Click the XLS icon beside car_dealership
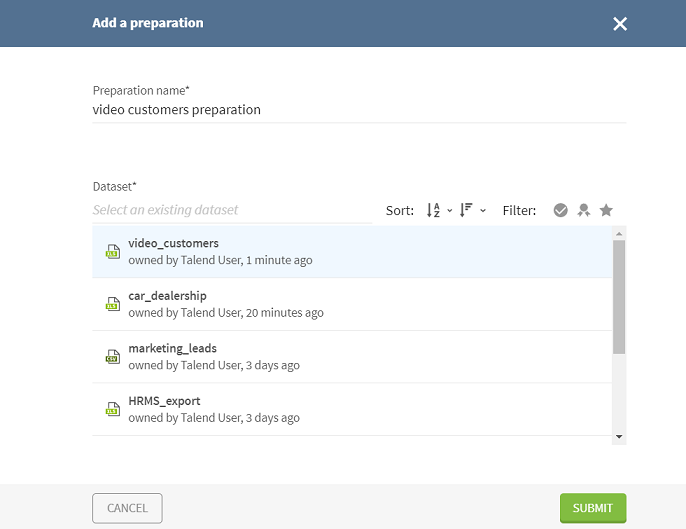 (113, 304)
